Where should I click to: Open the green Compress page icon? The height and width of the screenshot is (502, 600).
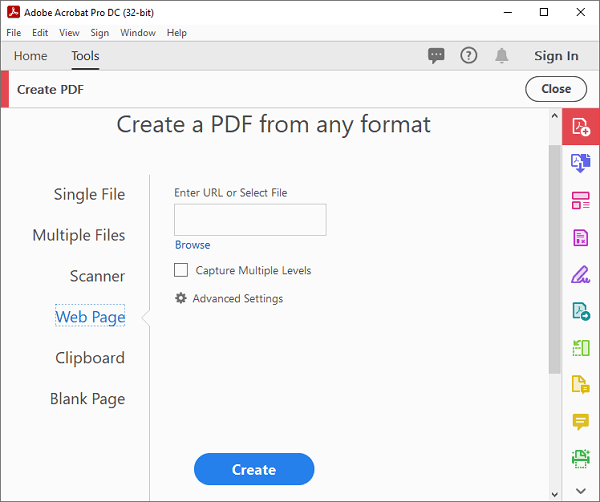(x=581, y=348)
